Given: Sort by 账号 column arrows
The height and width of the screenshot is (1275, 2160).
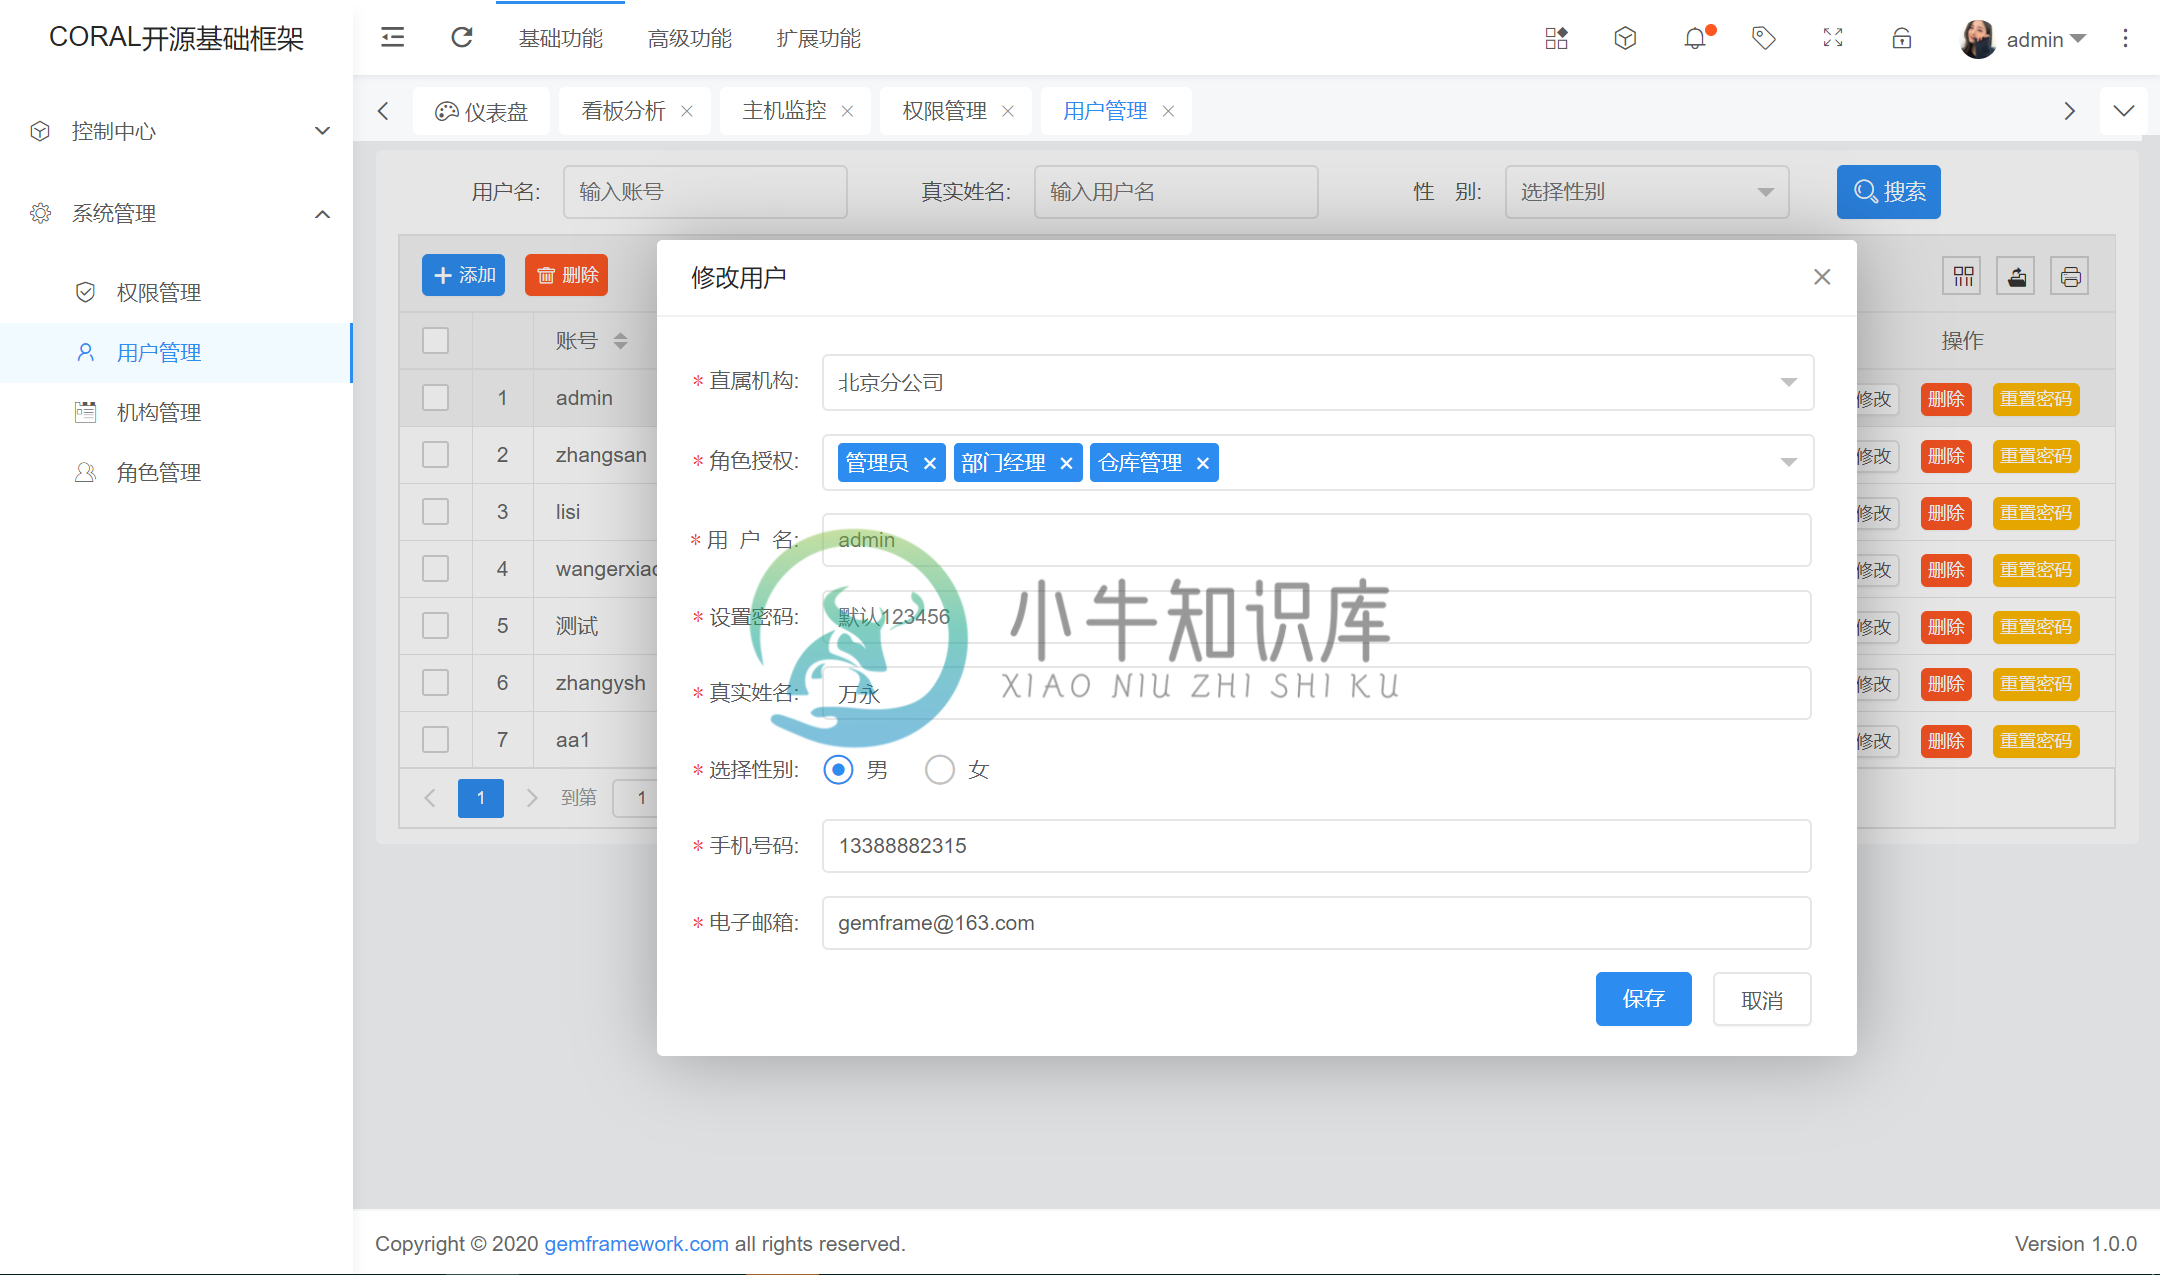Looking at the screenshot, I should tap(621, 341).
